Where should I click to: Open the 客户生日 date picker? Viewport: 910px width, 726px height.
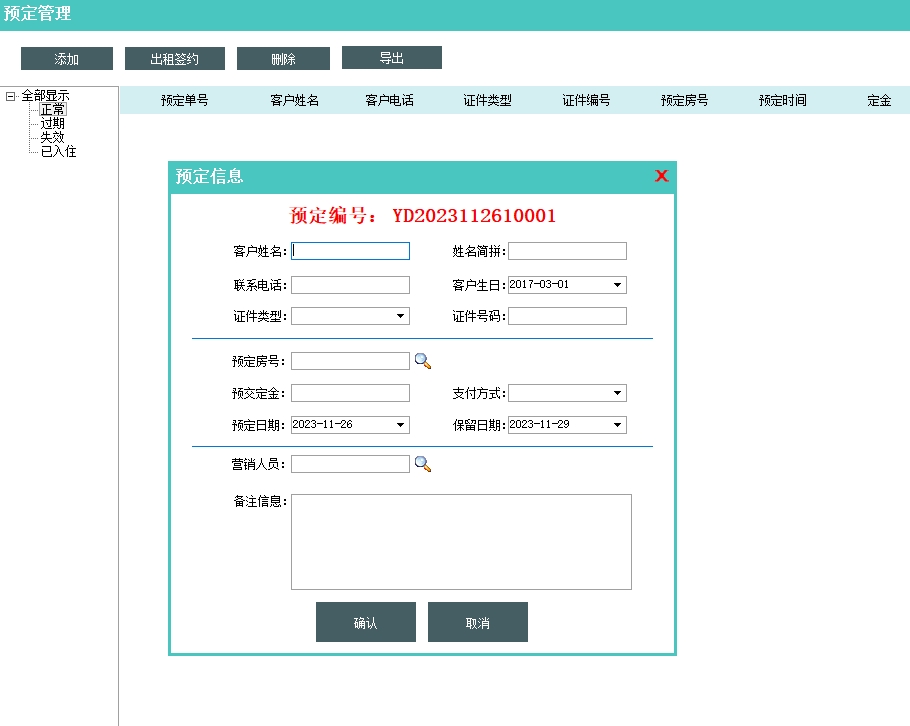click(x=617, y=285)
